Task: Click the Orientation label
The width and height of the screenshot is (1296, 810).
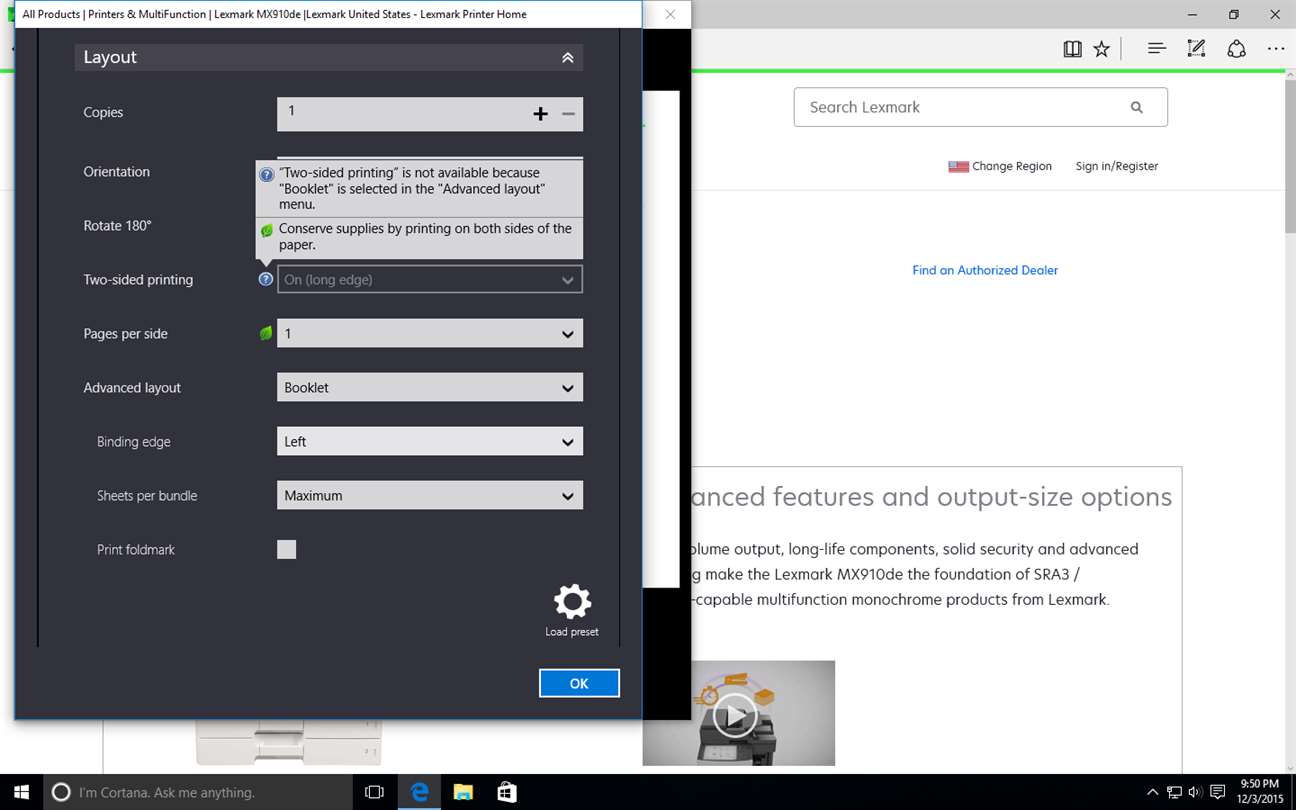Action: pos(117,172)
